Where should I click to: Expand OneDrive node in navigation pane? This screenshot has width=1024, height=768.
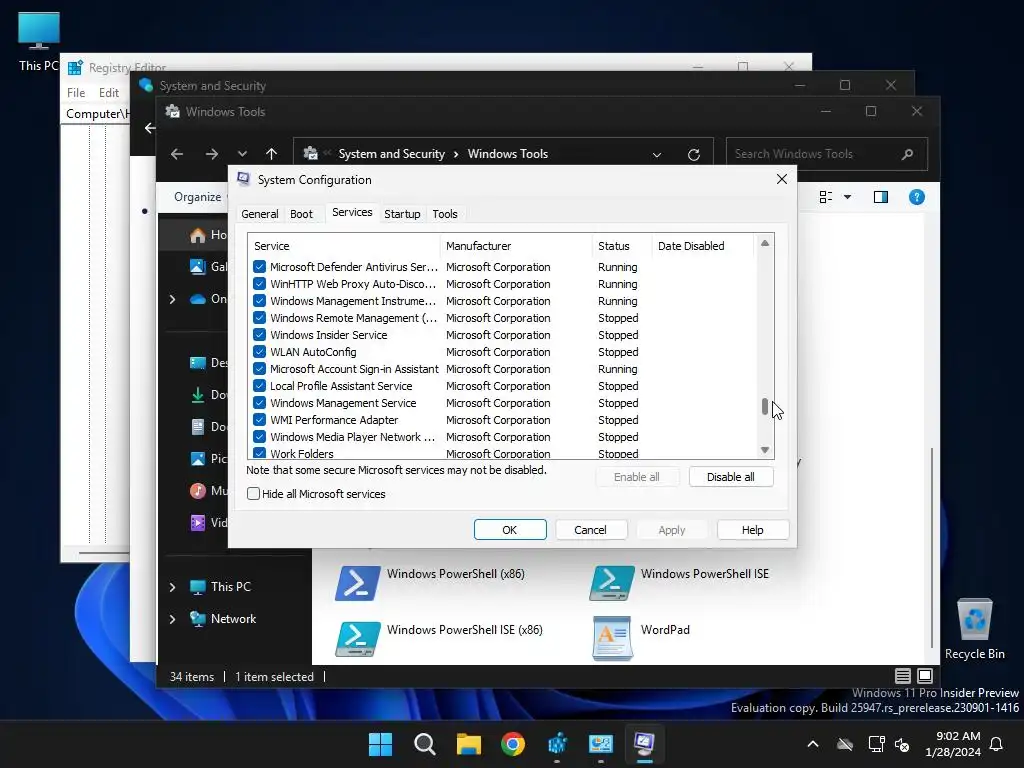coord(172,299)
